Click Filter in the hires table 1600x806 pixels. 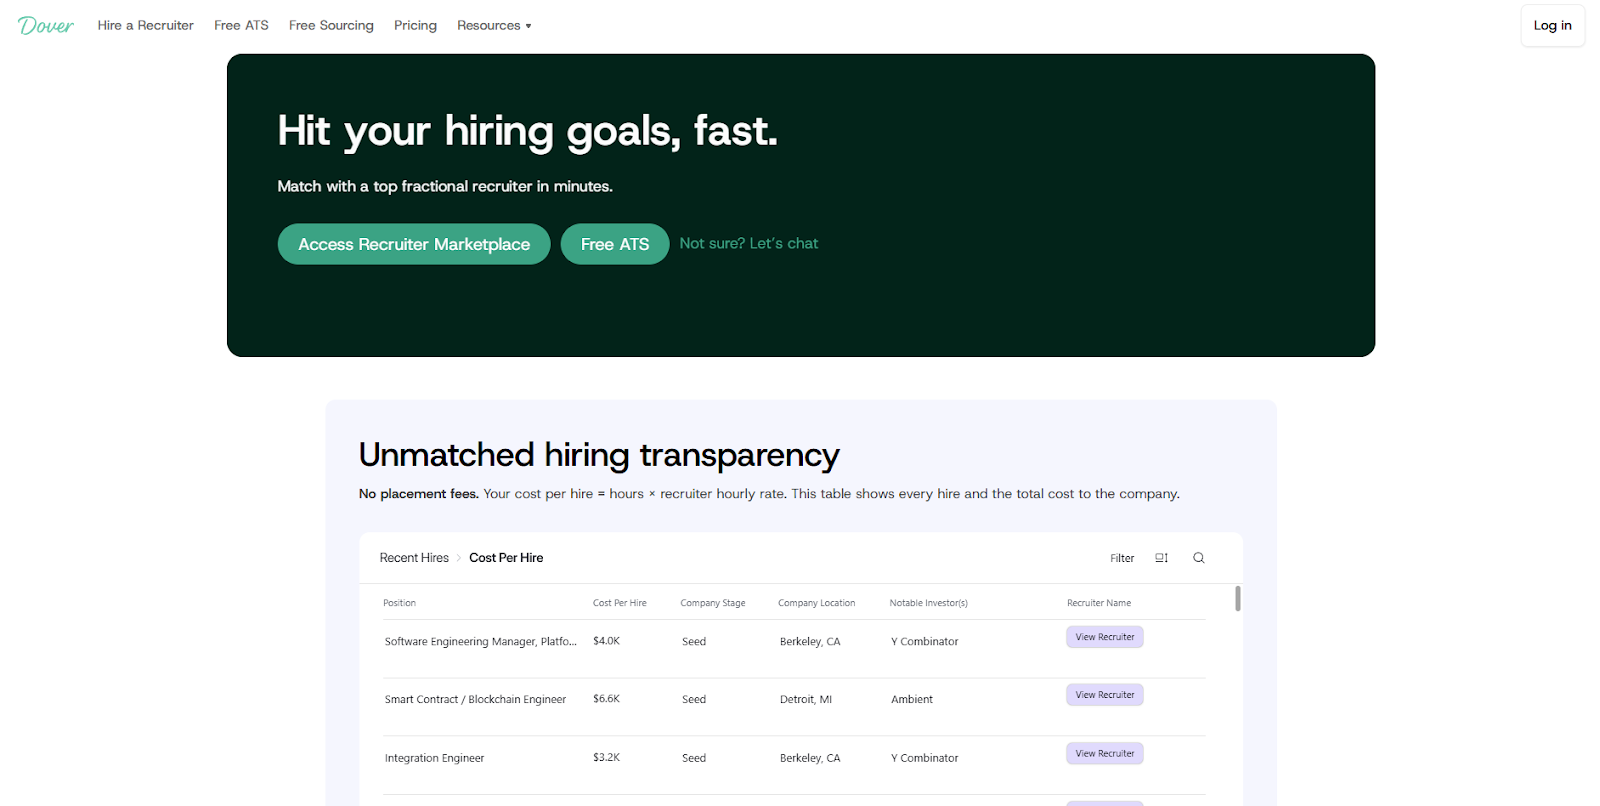coord(1122,558)
